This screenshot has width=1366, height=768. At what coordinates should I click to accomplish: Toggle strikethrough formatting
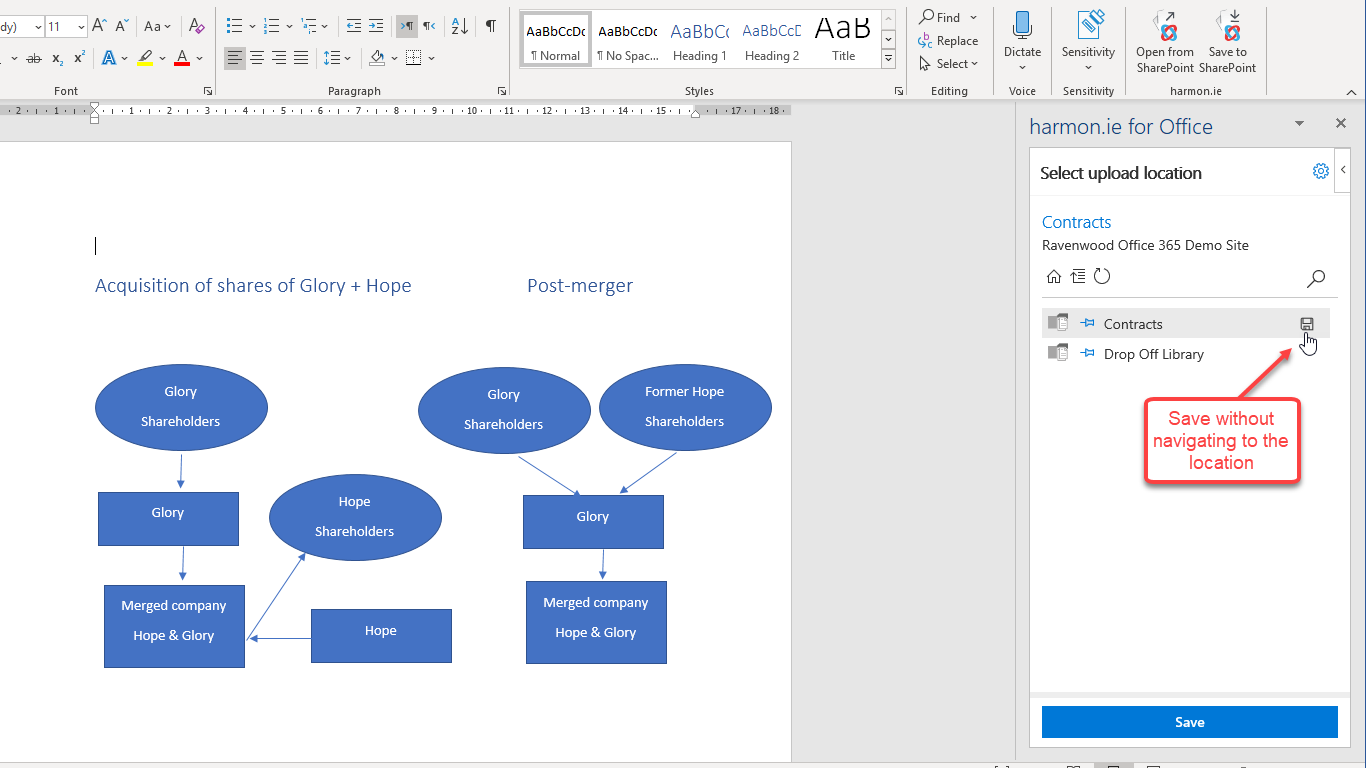[34, 59]
